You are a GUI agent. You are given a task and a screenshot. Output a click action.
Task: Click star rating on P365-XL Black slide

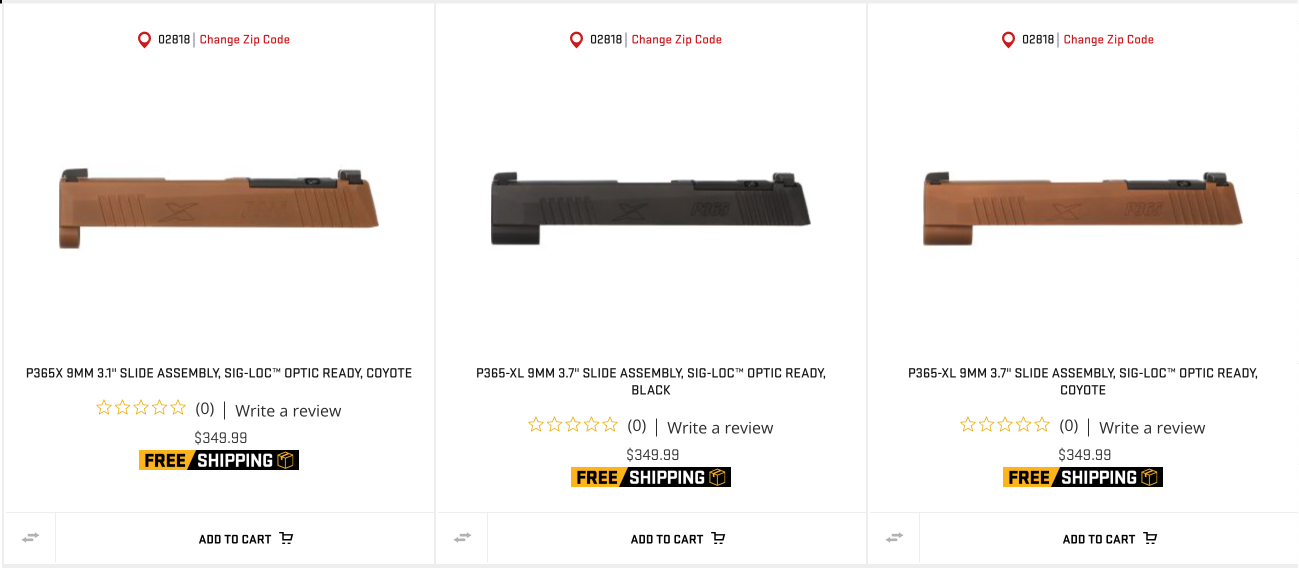click(x=573, y=425)
